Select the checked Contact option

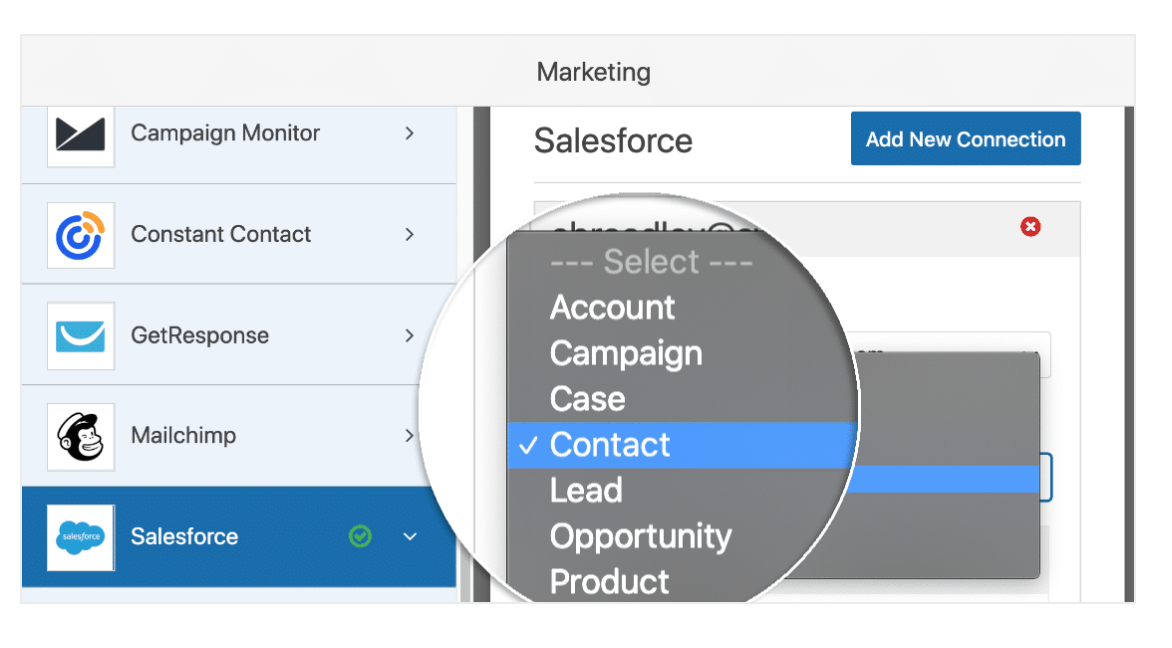click(610, 445)
